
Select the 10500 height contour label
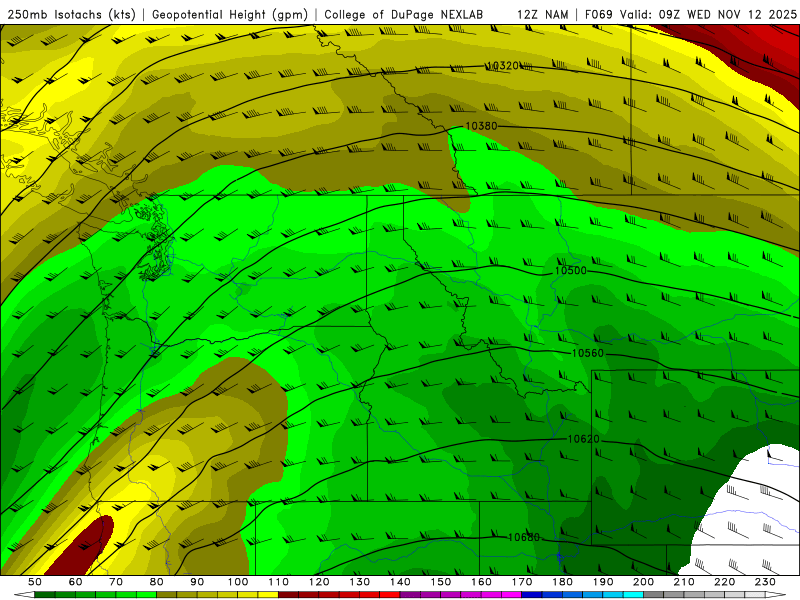click(x=570, y=270)
